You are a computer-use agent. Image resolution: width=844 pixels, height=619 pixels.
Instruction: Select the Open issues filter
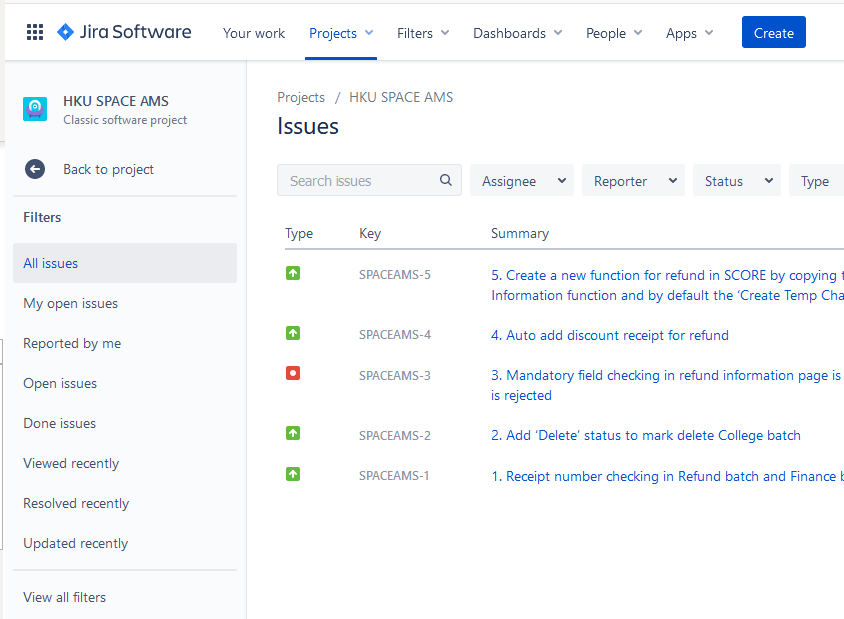pyautogui.click(x=125, y=383)
